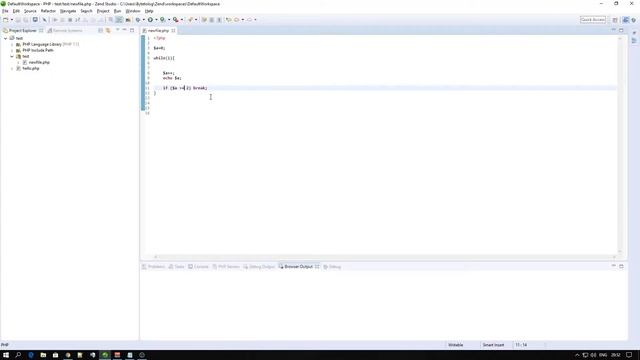This screenshot has height=360, width=640.
Task: Click the Back navigation toolbar arrow
Action: [237, 20]
